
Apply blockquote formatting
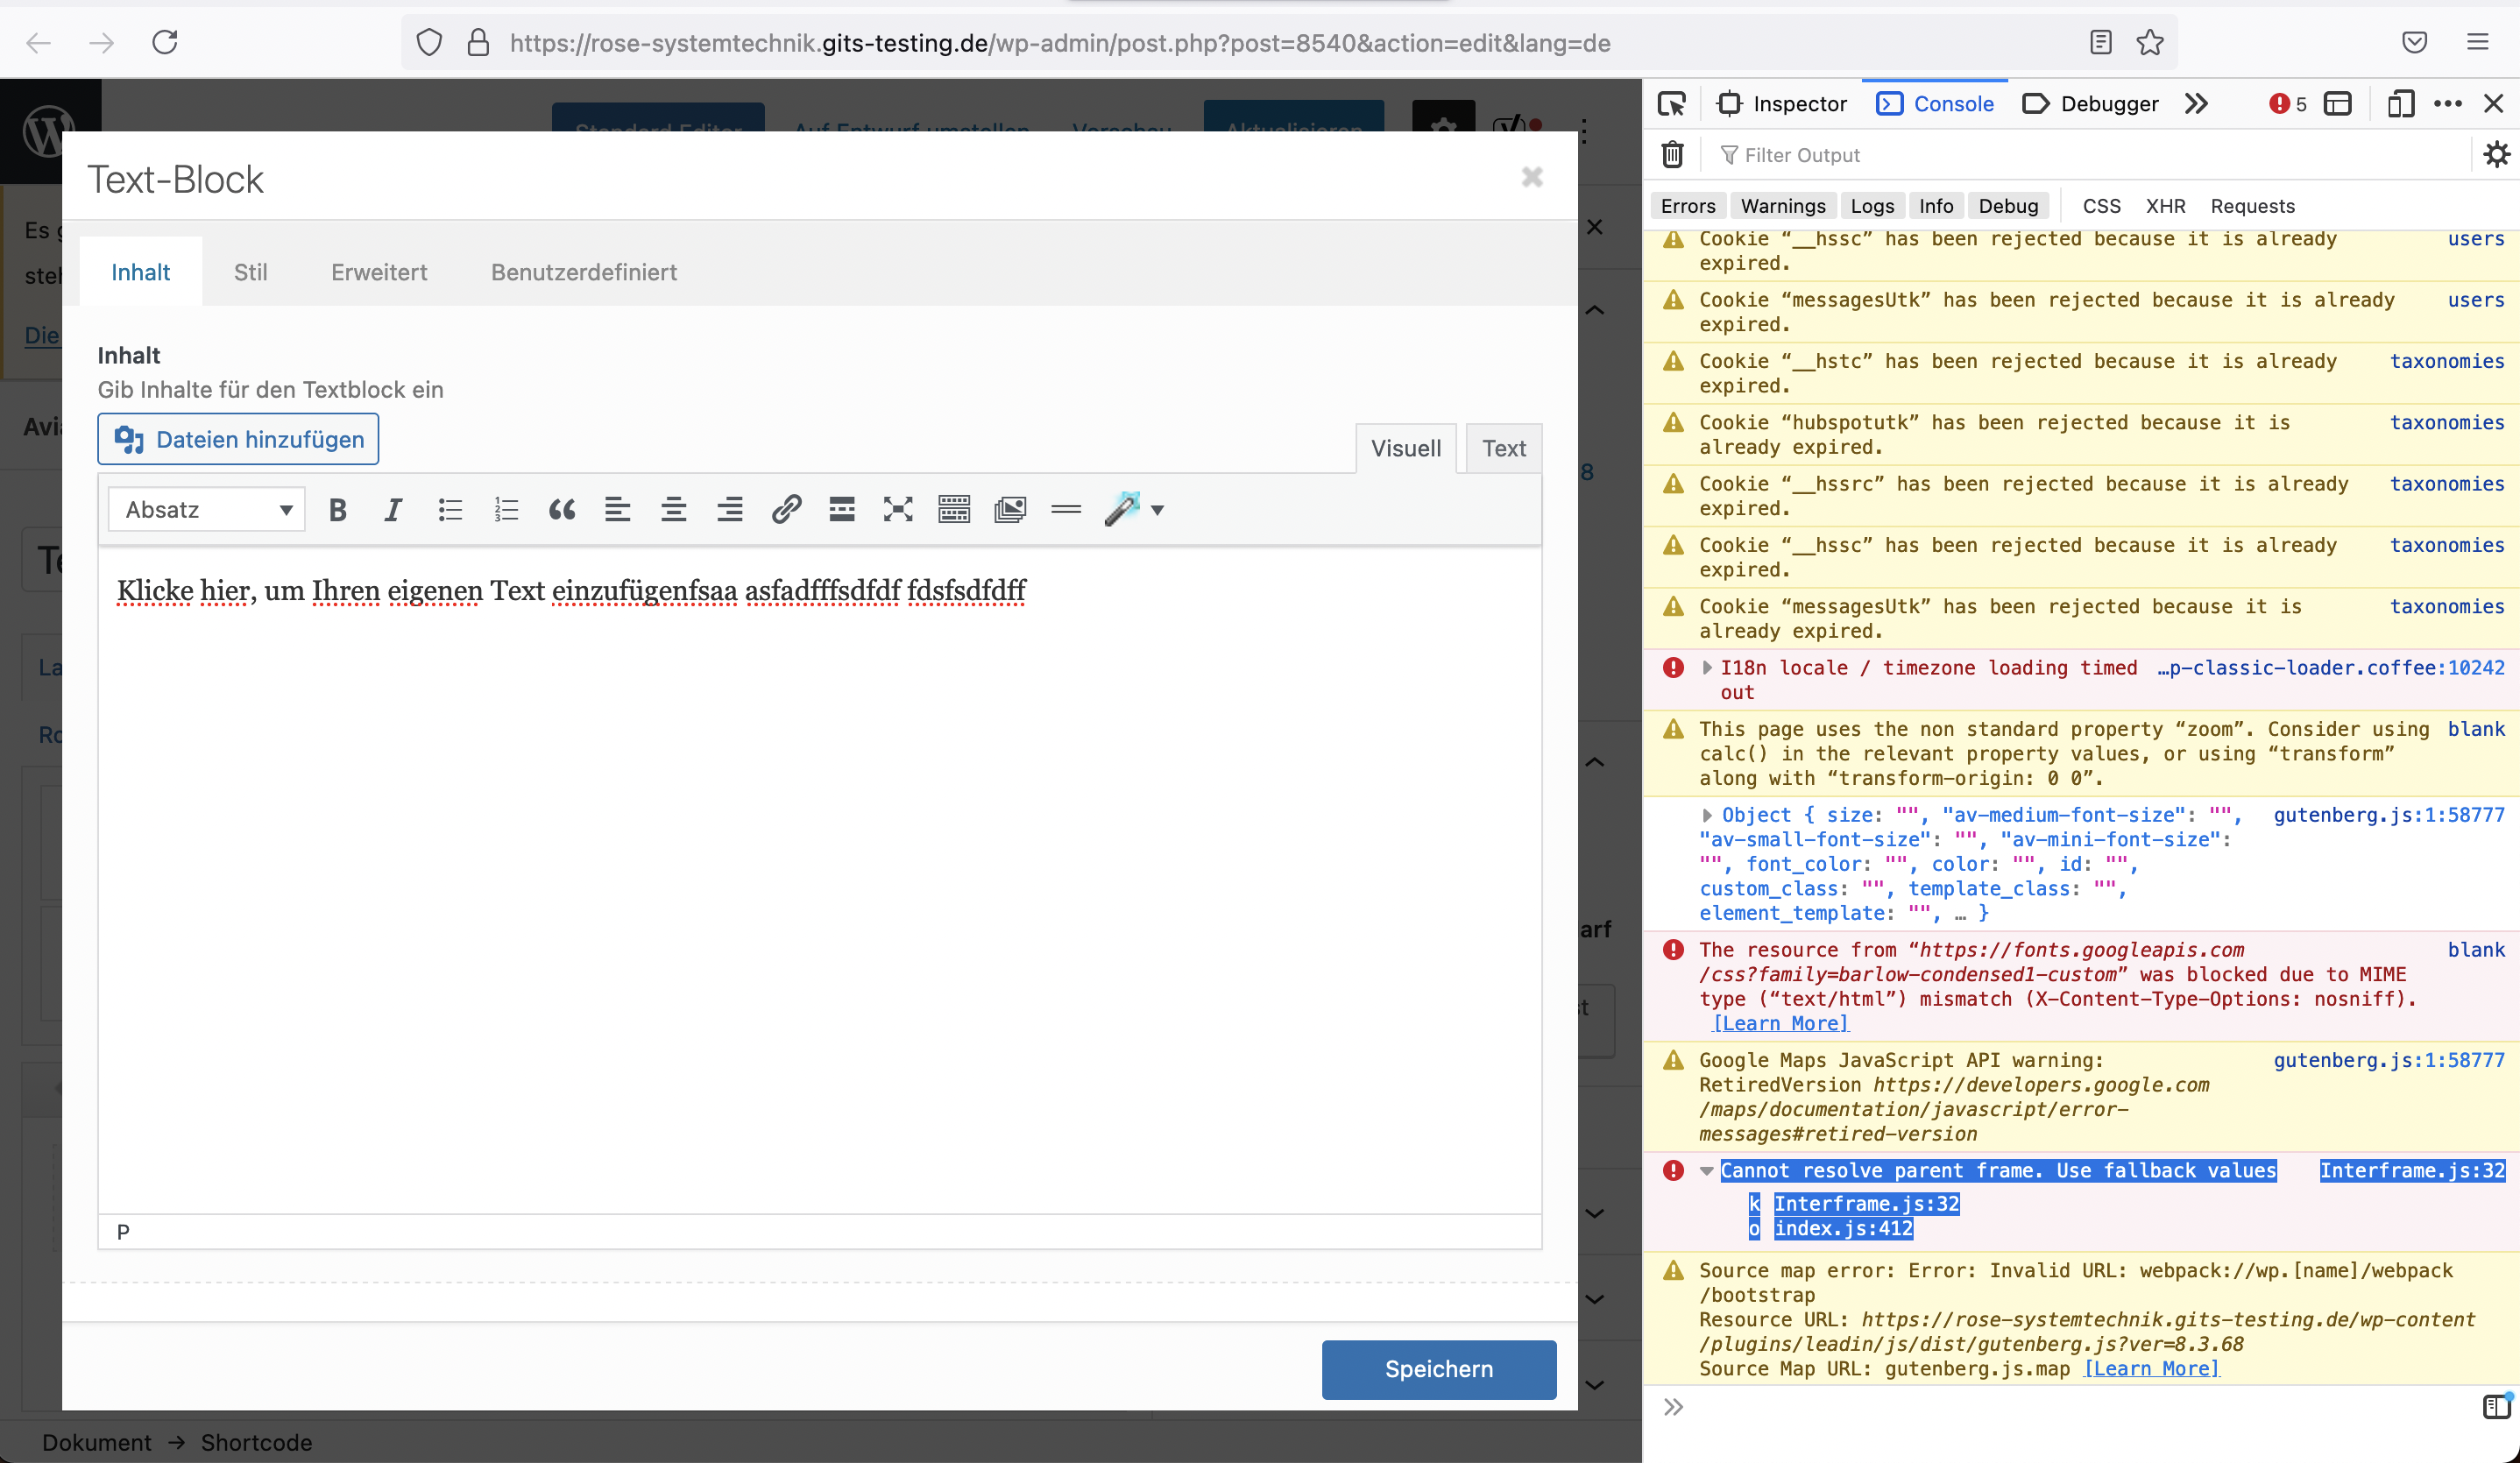click(562, 510)
